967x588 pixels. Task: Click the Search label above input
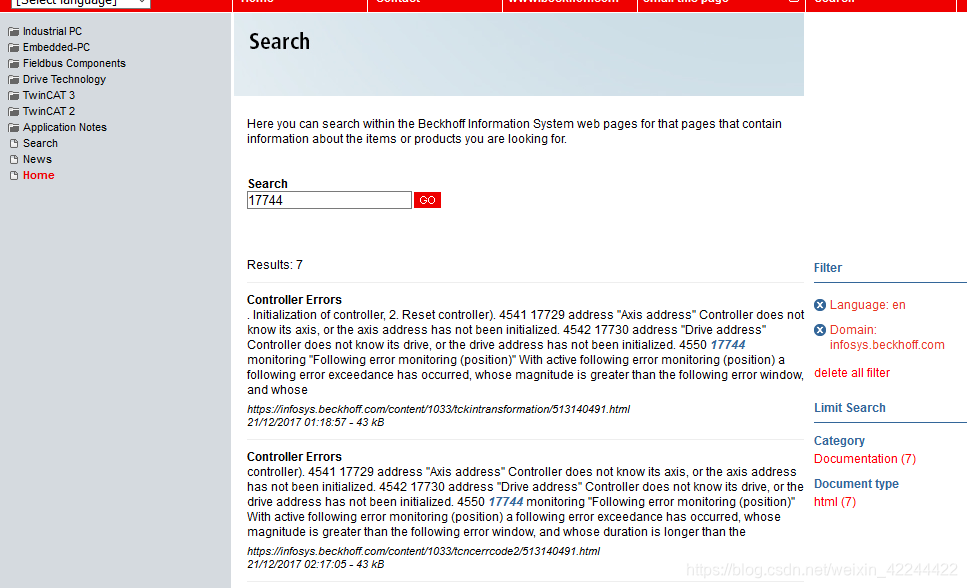267,184
